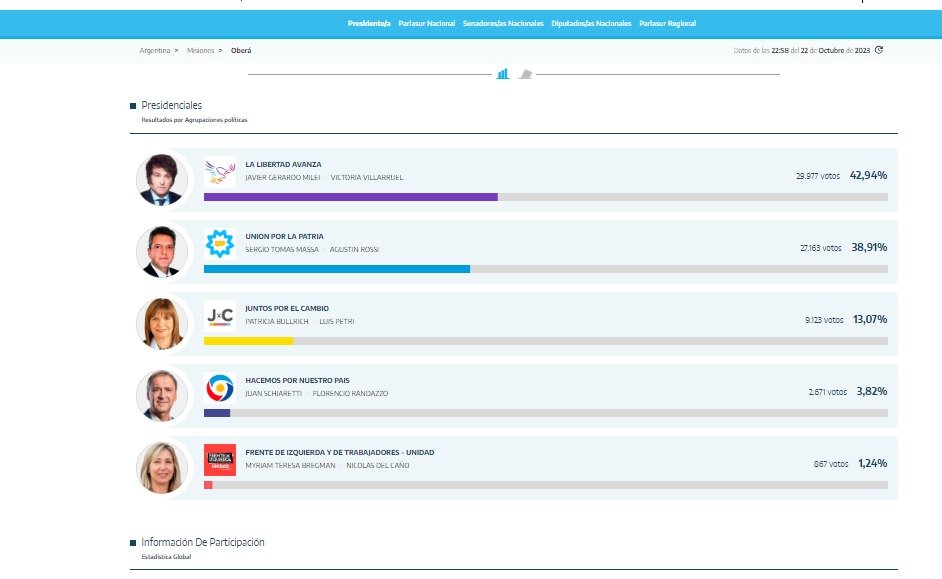Viewport: 942px width, 579px height.
Task: Click the PATRICIA BULLRICH candidate name
Action: pos(276,322)
